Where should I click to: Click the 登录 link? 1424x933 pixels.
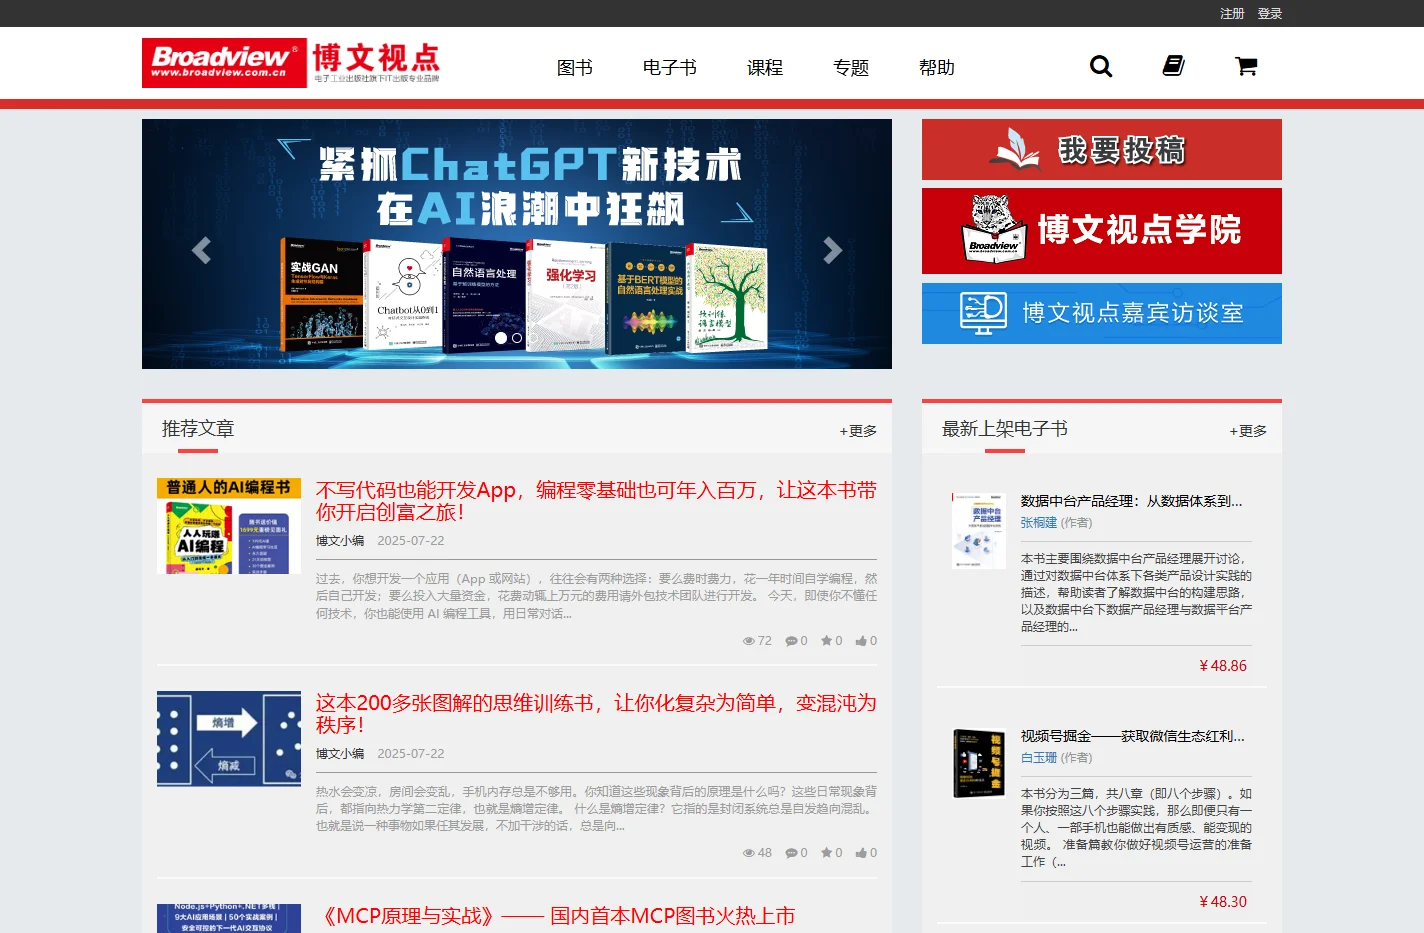tap(1270, 13)
